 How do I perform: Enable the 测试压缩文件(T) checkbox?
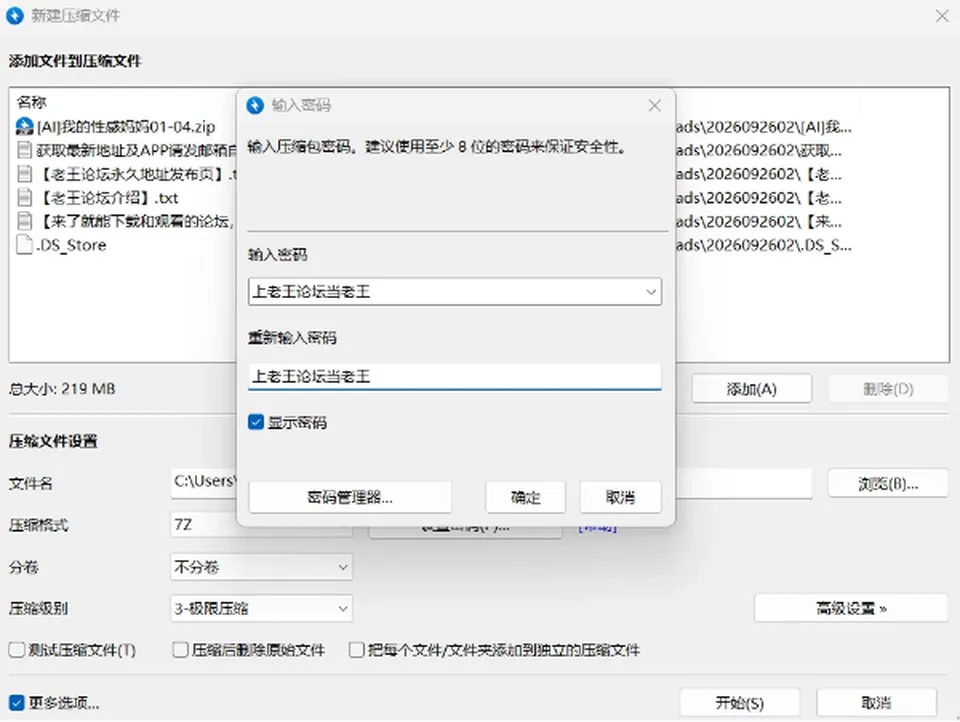tap(17, 650)
